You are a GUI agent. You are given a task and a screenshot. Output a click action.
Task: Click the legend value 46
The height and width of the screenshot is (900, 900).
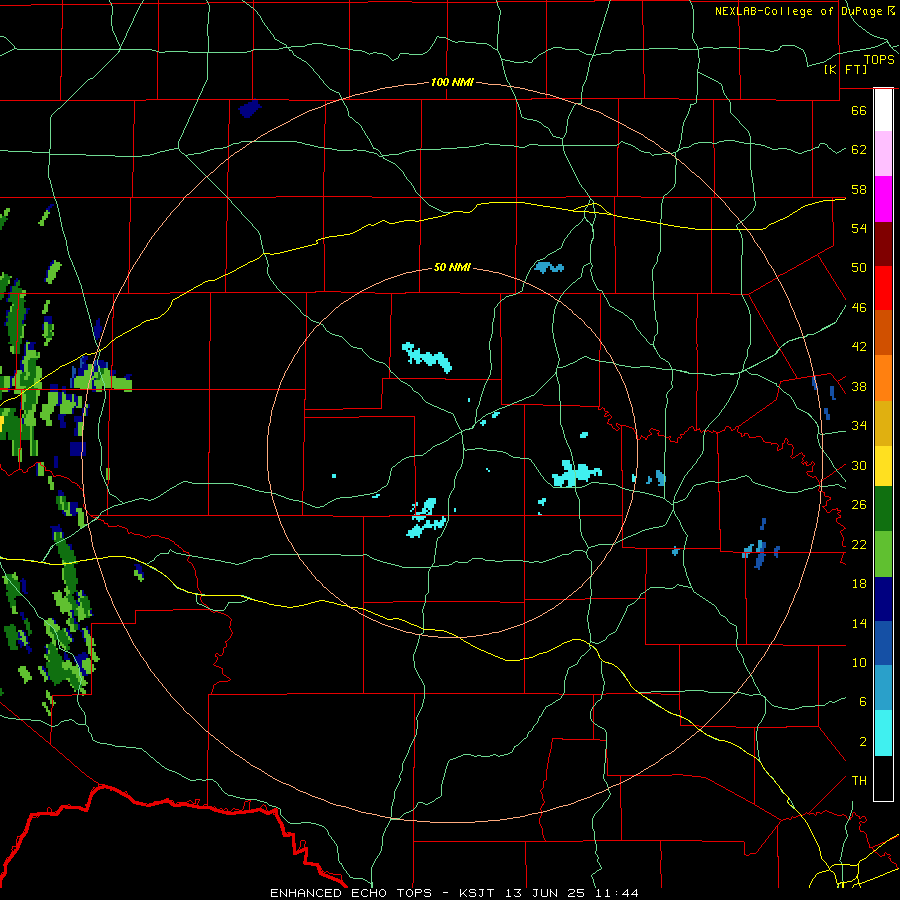click(859, 308)
